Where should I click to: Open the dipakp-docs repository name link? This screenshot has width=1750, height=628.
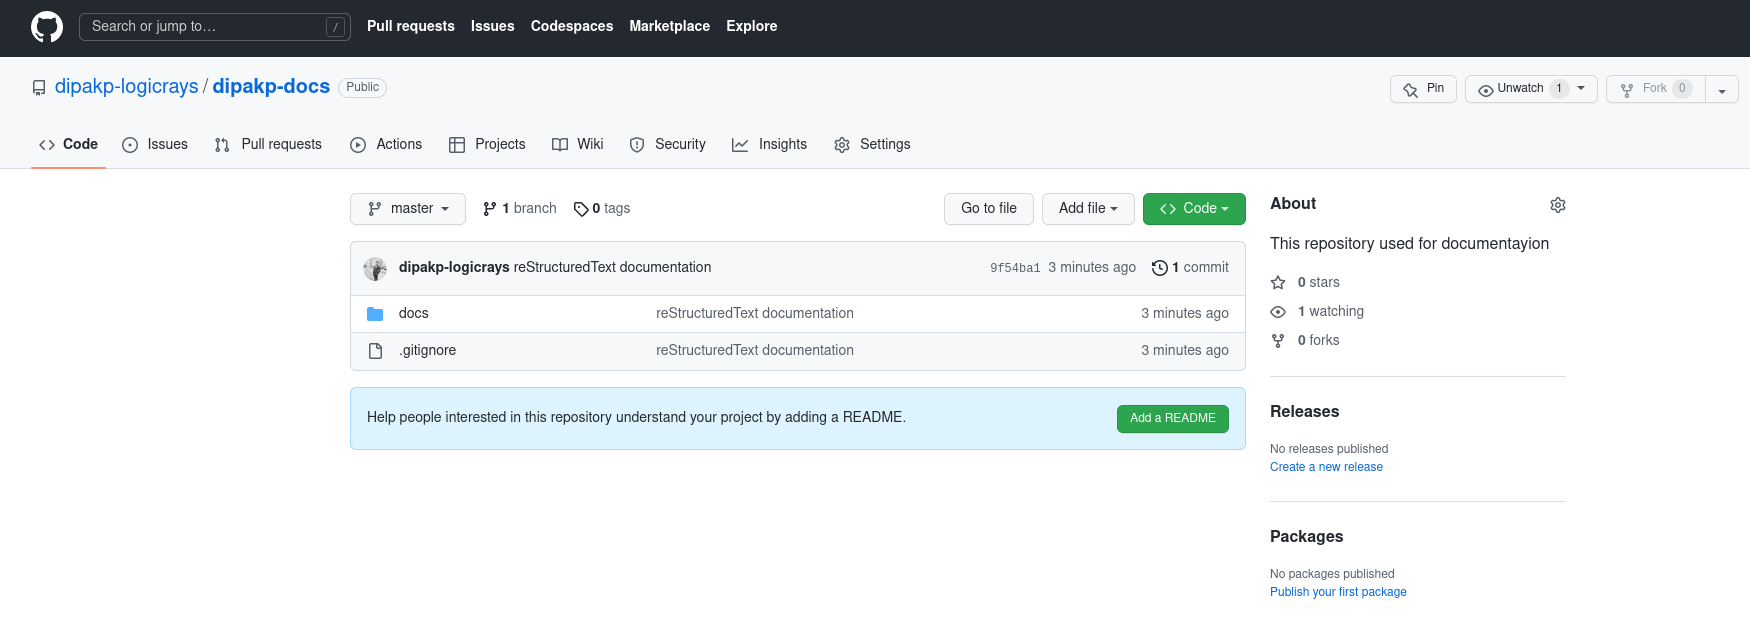[x=271, y=87]
